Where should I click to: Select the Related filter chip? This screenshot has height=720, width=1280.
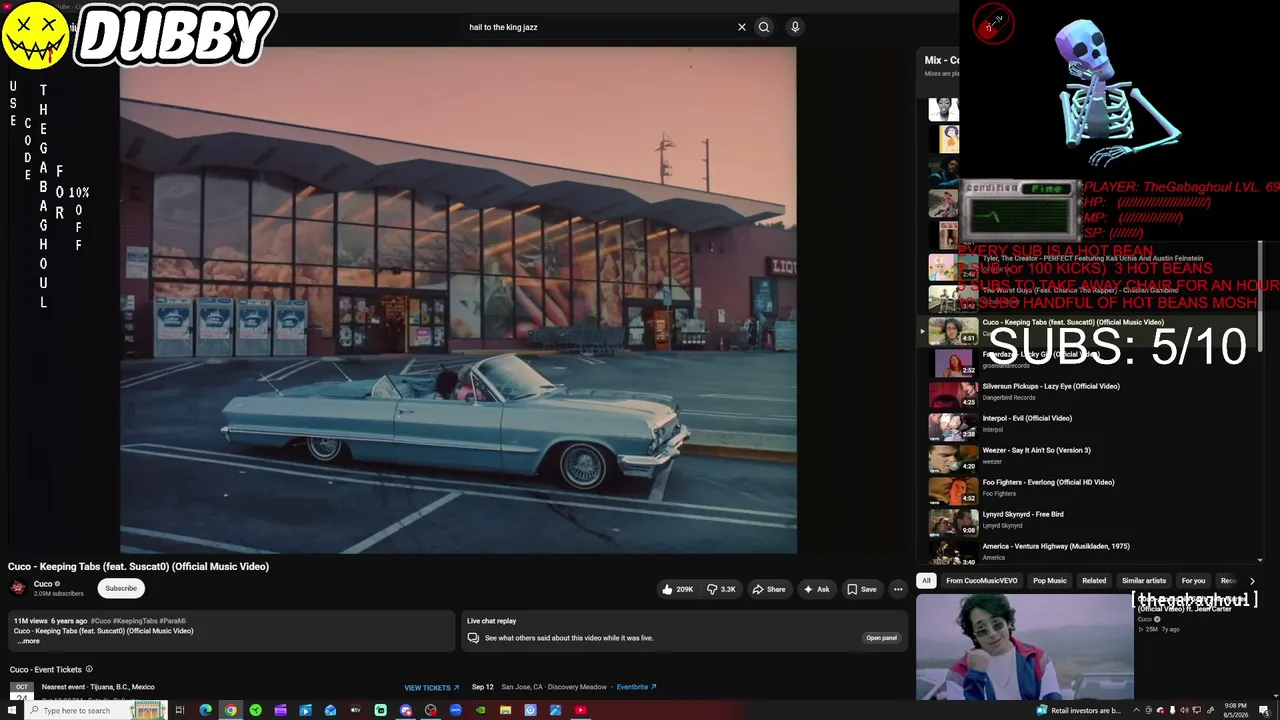pyautogui.click(x=1094, y=581)
